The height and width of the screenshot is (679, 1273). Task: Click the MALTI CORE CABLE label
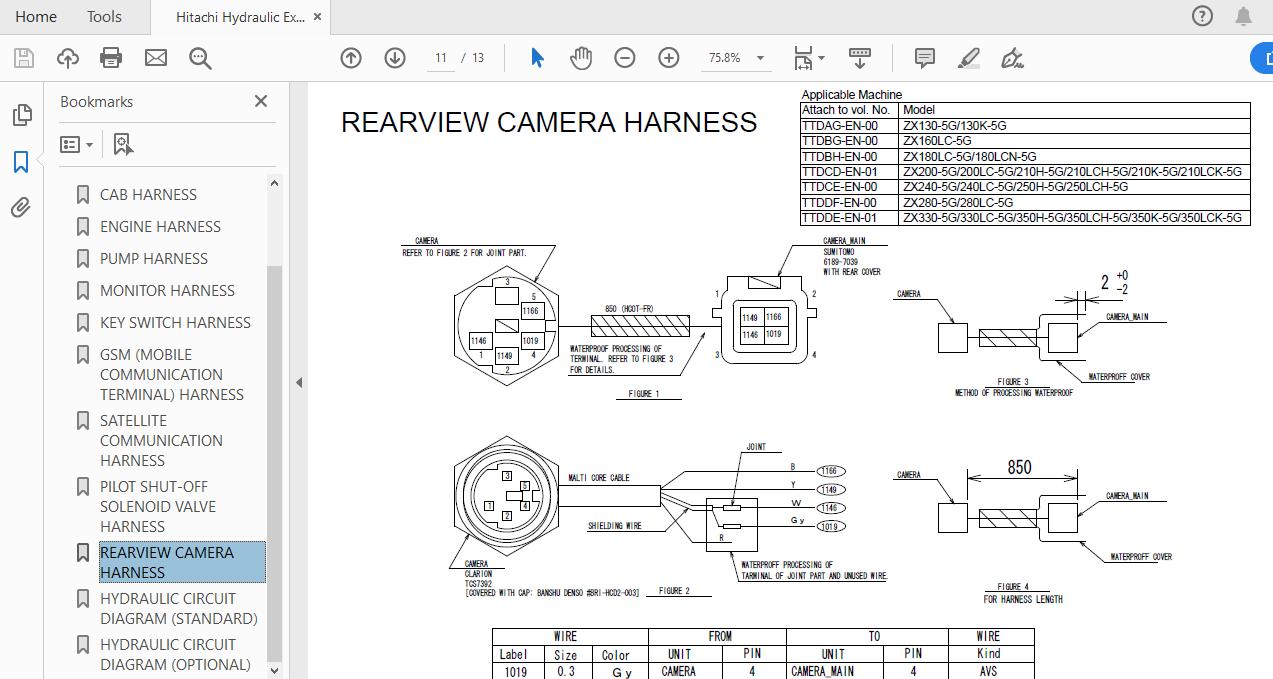point(599,478)
